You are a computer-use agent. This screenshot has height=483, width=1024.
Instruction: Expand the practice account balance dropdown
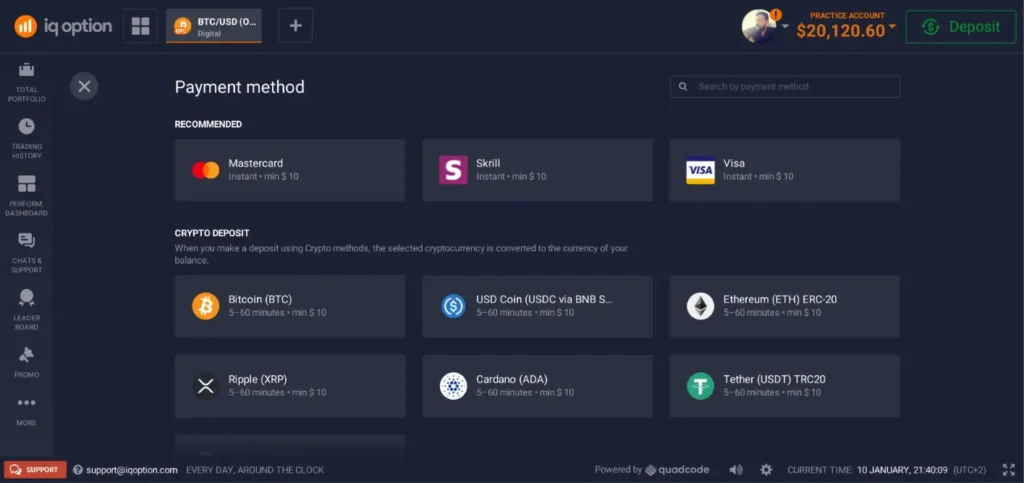tap(892, 28)
